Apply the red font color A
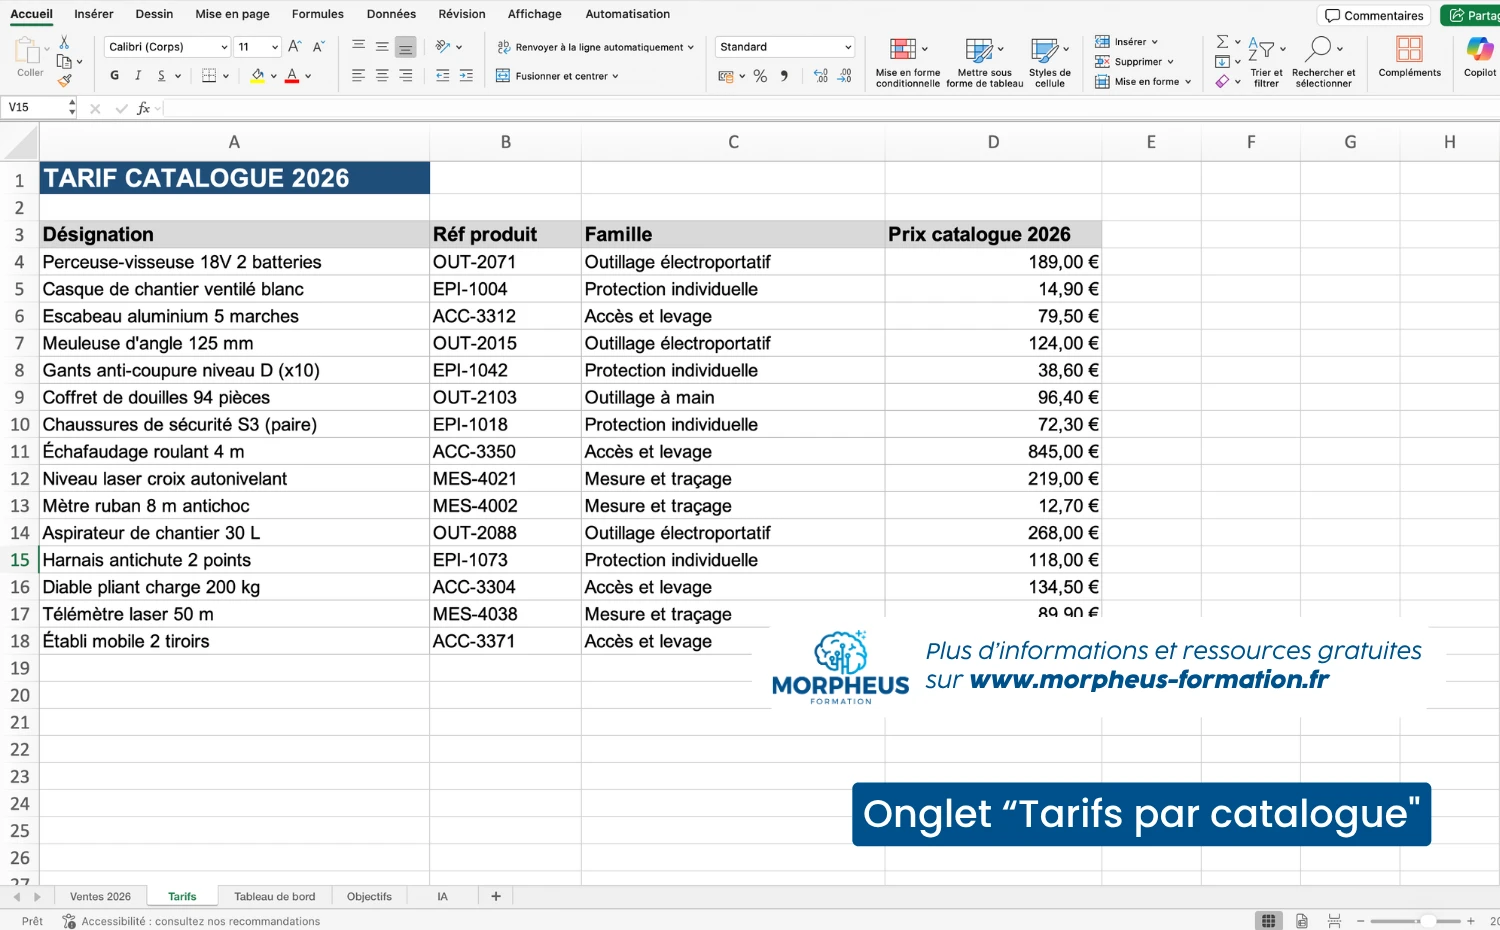The height and width of the screenshot is (930, 1500). click(292, 76)
